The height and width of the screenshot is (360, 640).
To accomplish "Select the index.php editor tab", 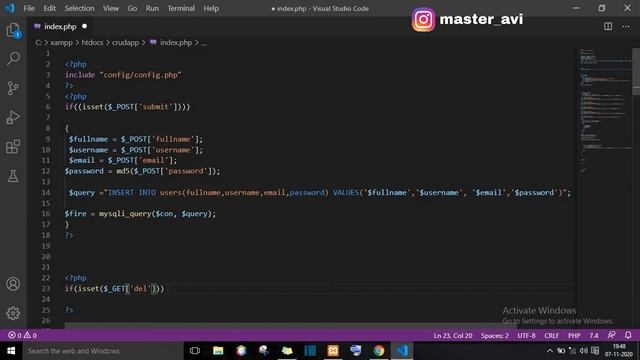I will (60, 26).
